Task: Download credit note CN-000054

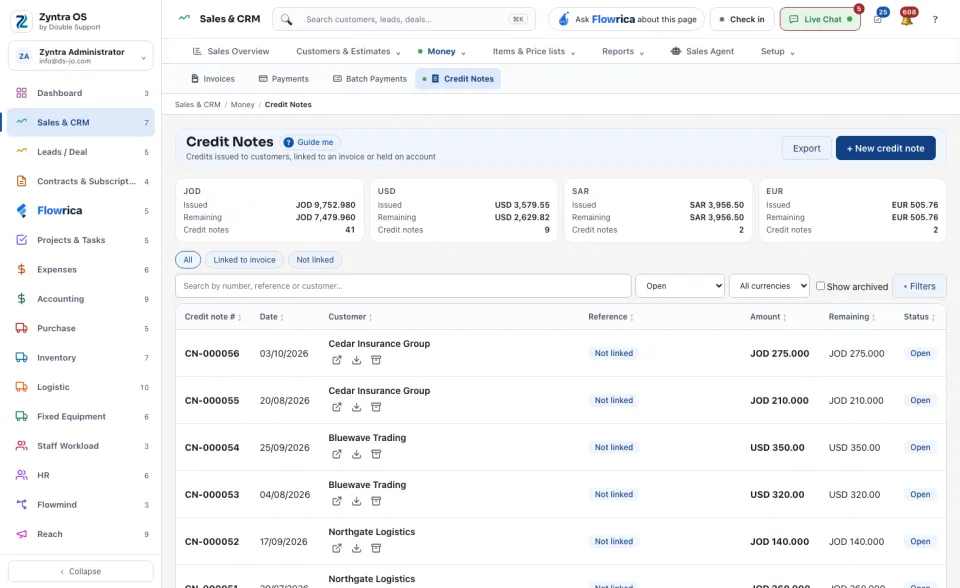Action: click(356, 454)
